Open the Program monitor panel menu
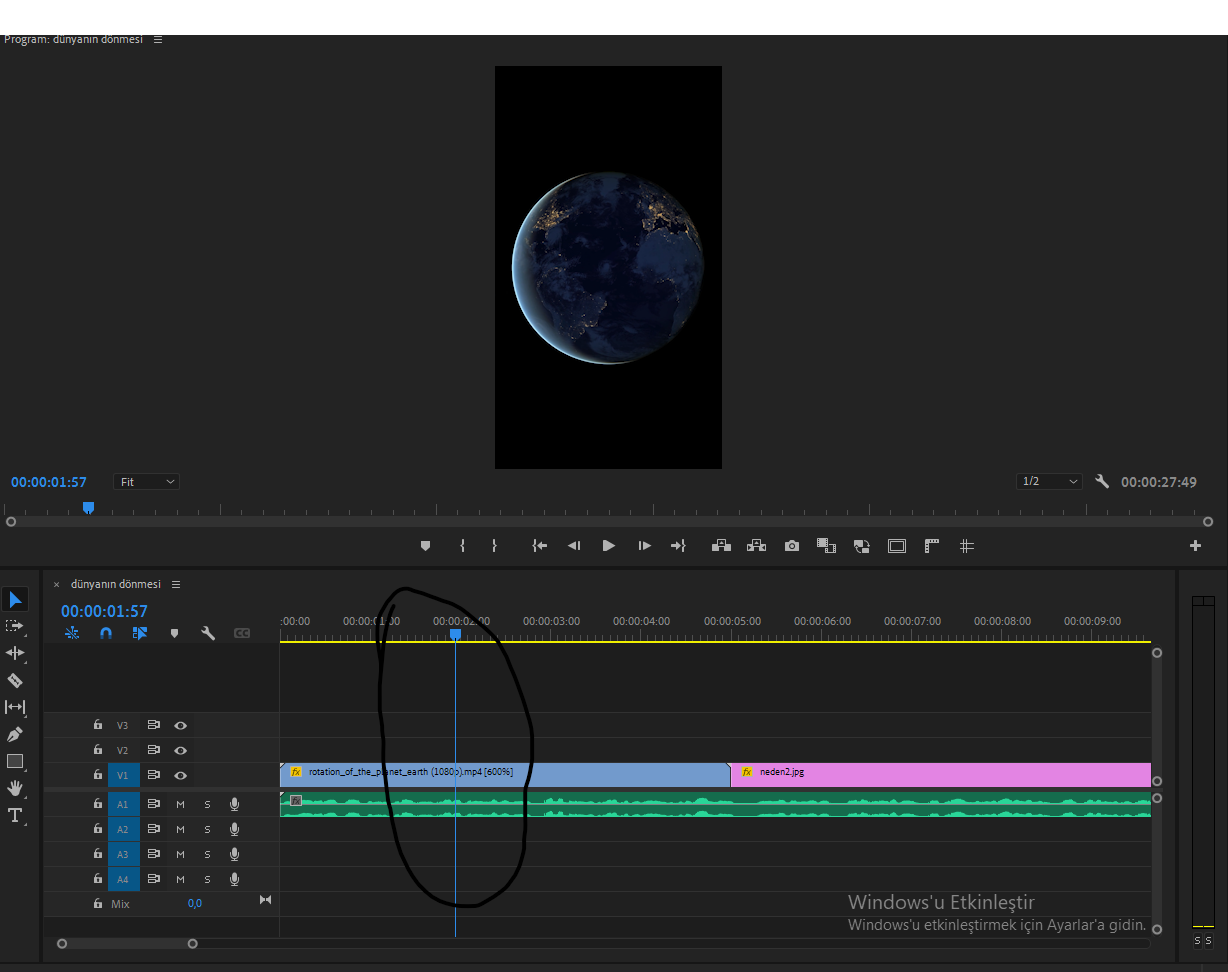1228x972 pixels. point(158,40)
